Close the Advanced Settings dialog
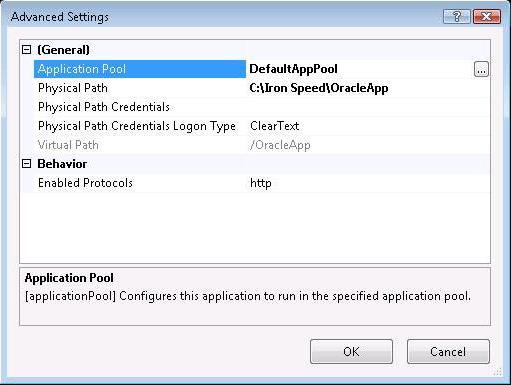The image size is (511, 385). pyautogui.click(x=487, y=16)
